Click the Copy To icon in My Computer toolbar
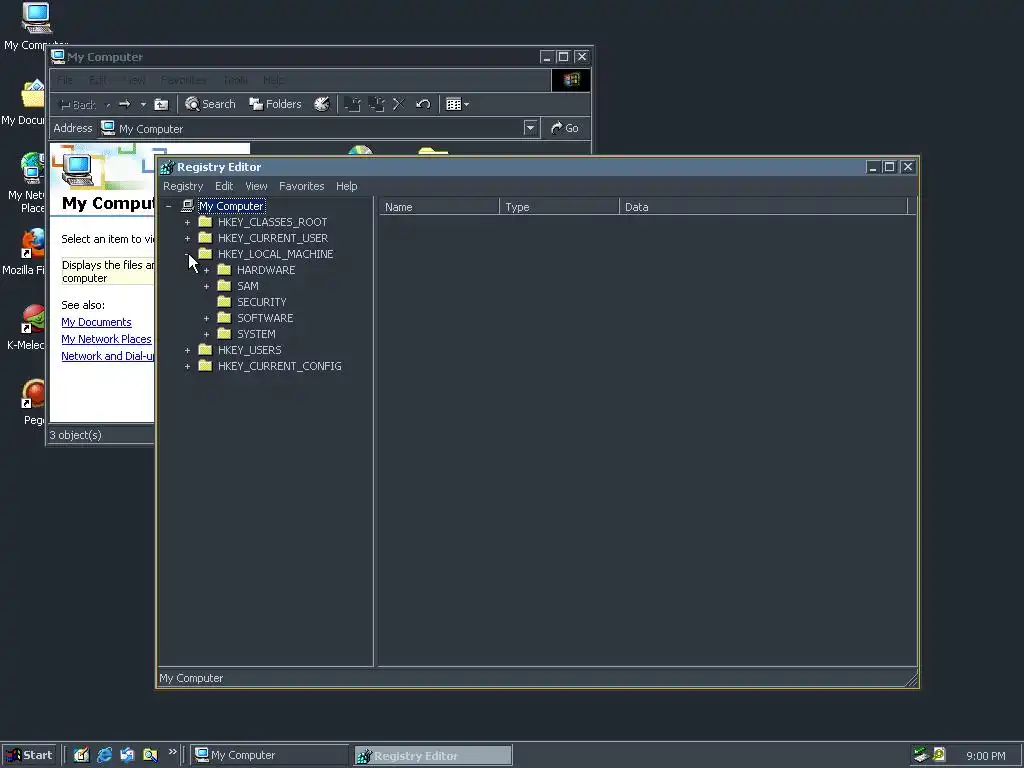The image size is (1024, 768). point(376,104)
